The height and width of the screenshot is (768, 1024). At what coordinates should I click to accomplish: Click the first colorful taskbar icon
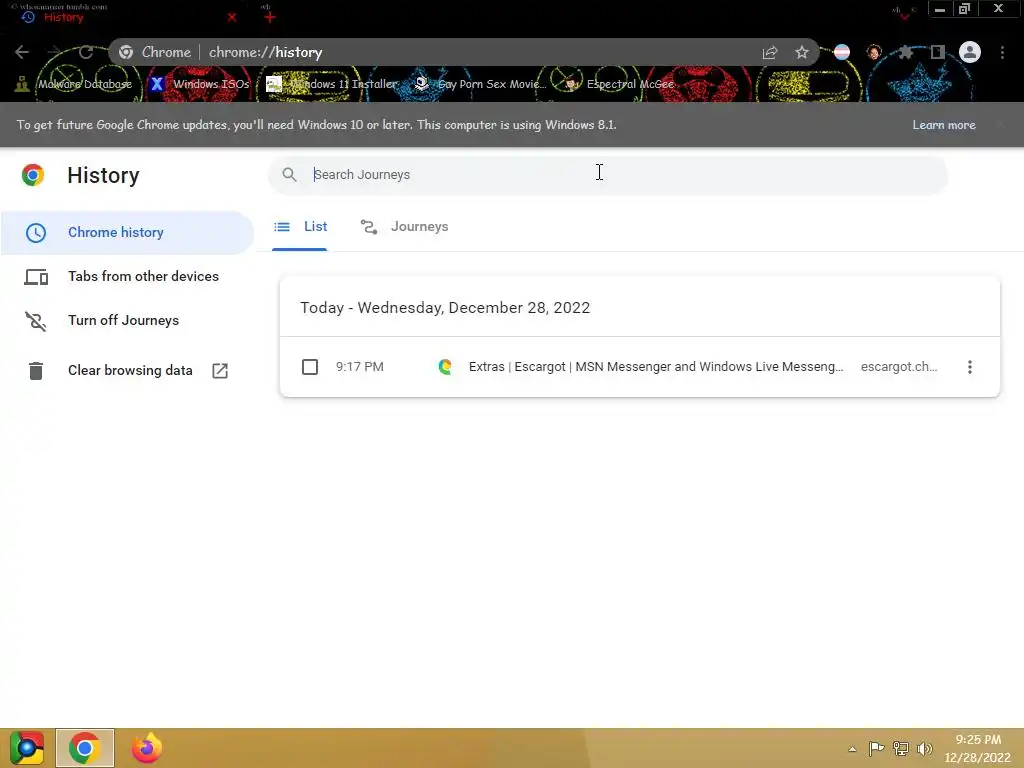pyautogui.click(x=26, y=748)
